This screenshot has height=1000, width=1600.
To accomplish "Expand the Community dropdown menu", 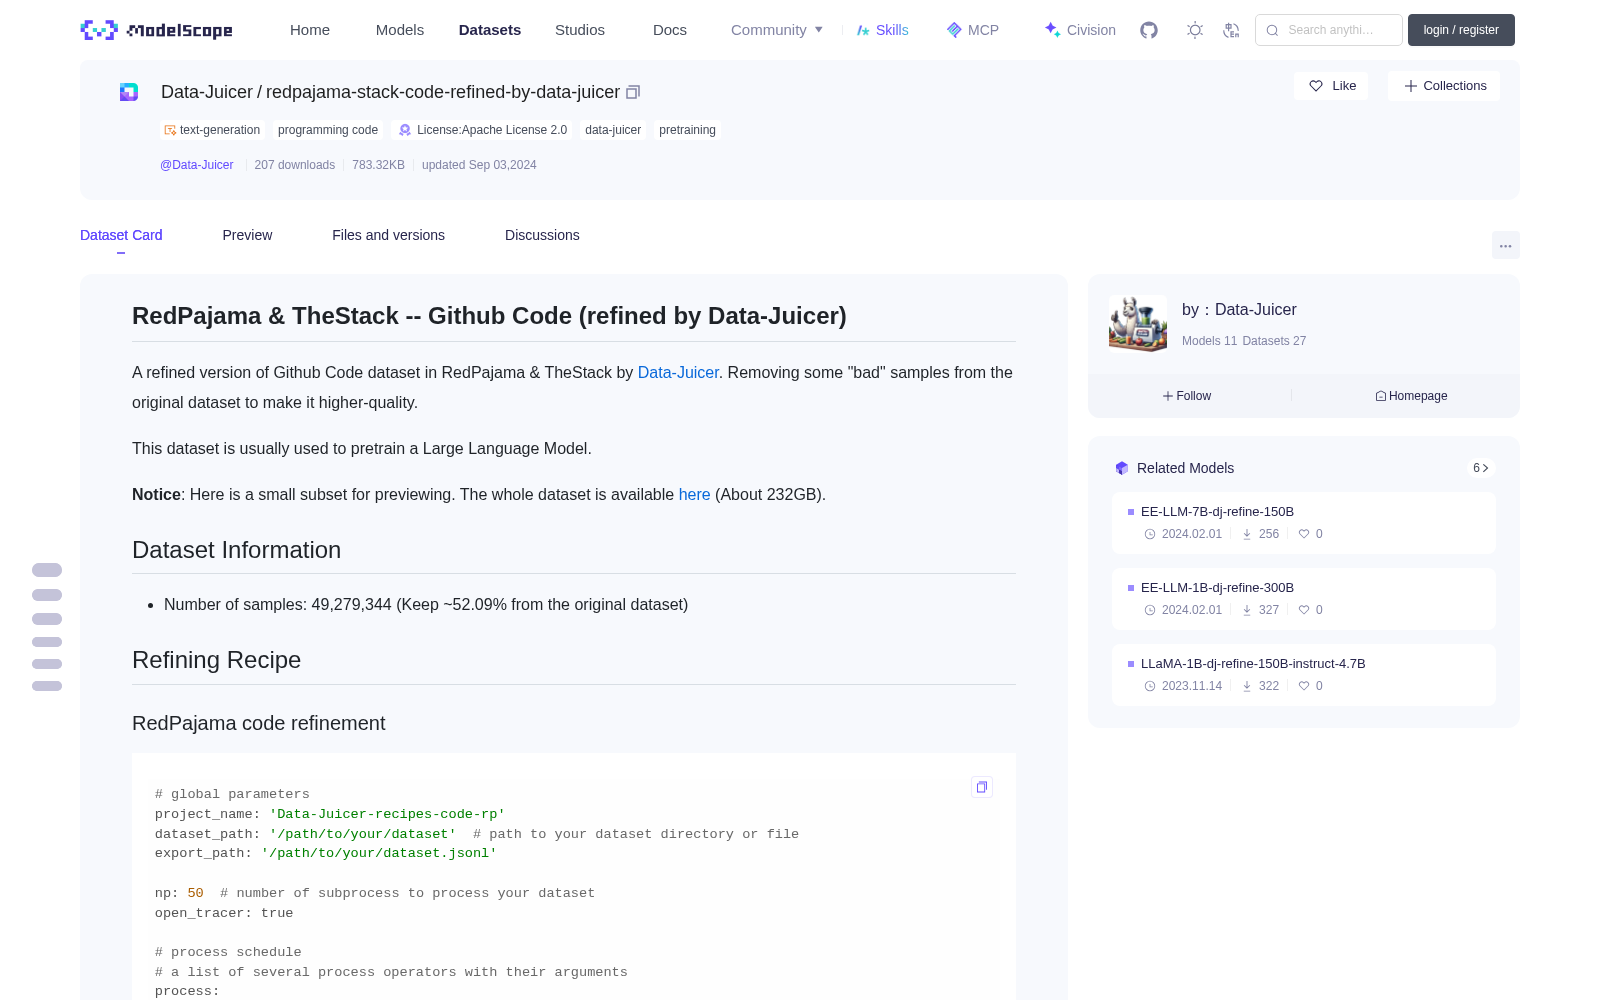I will pos(777,30).
